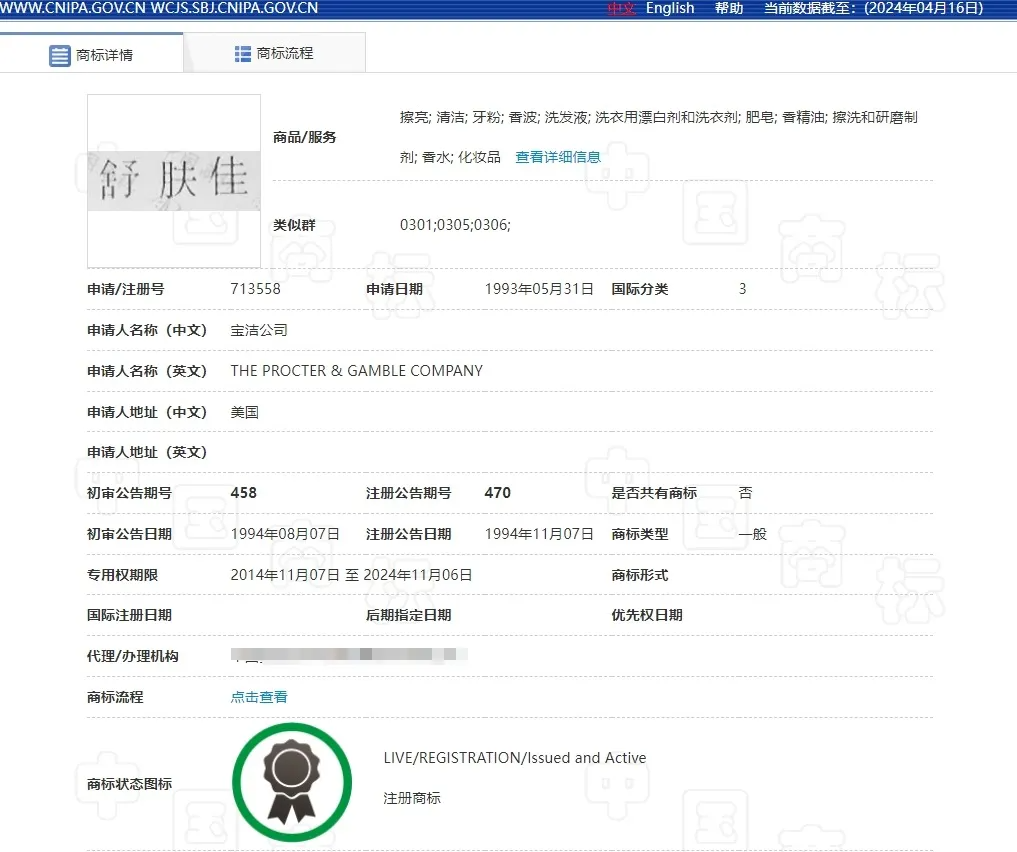Click trademark type value 一般
The height and width of the screenshot is (852, 1017).
coord(752,534)
